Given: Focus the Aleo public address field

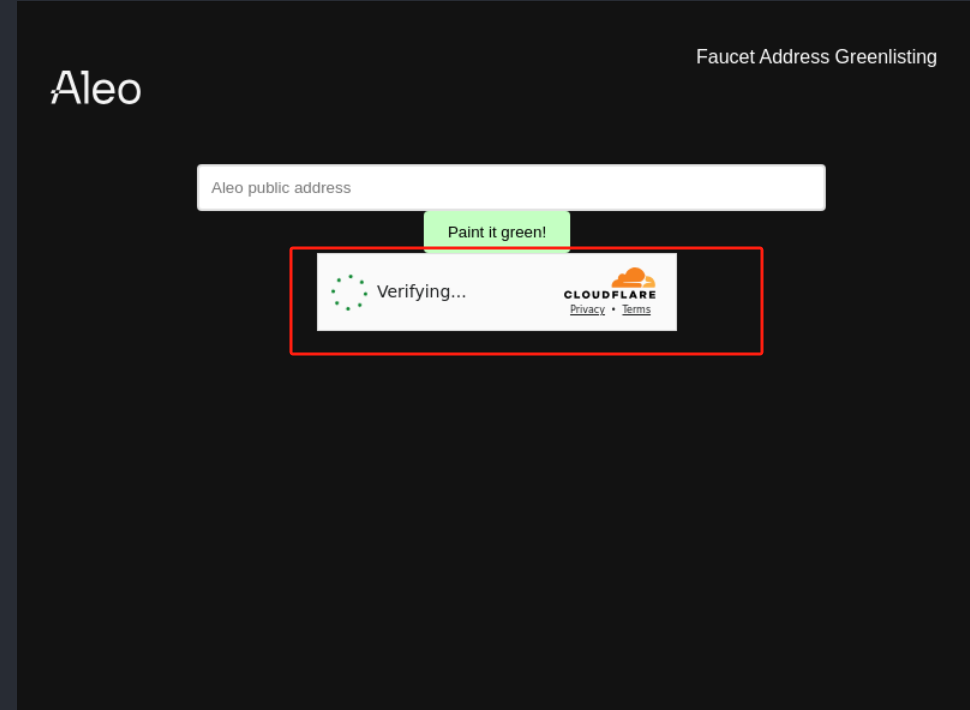Looking at the screenshot, I should [511, 188].
